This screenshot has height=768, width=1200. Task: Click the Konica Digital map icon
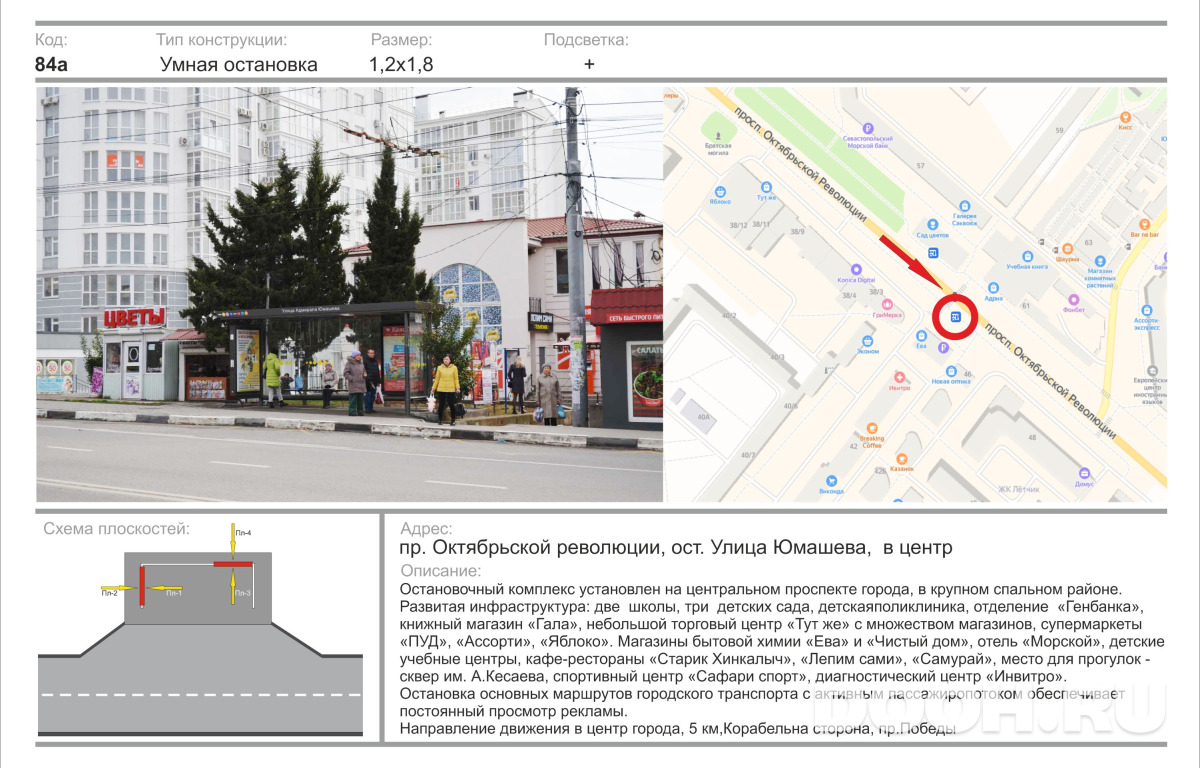pos(856,269)
